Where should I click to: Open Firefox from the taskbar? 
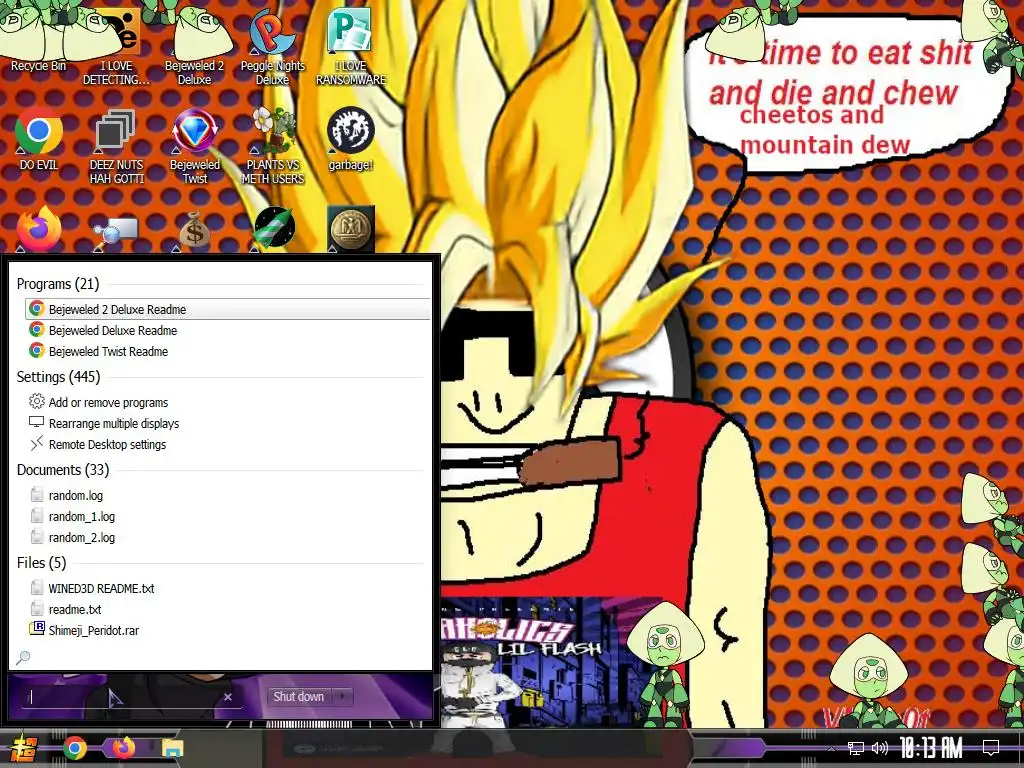coord(123,748)
